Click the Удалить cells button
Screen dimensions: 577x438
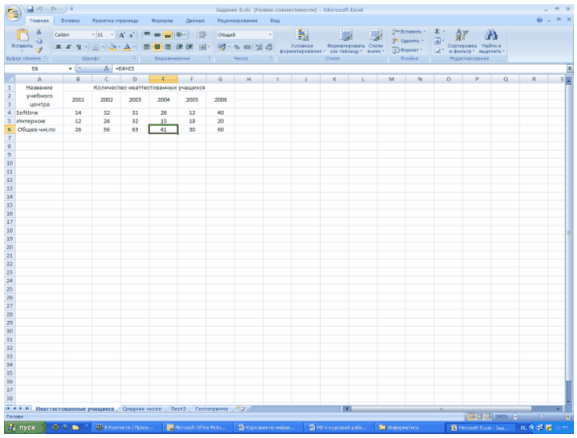(x=409, y=41)
